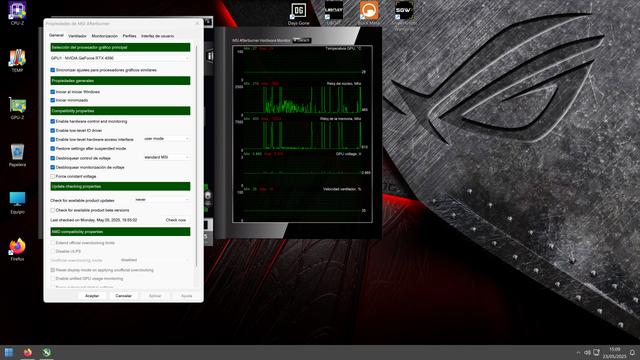This screenshot has width=640, height=360.
Task: Click the Compatibility properties header
Action: 120,111
